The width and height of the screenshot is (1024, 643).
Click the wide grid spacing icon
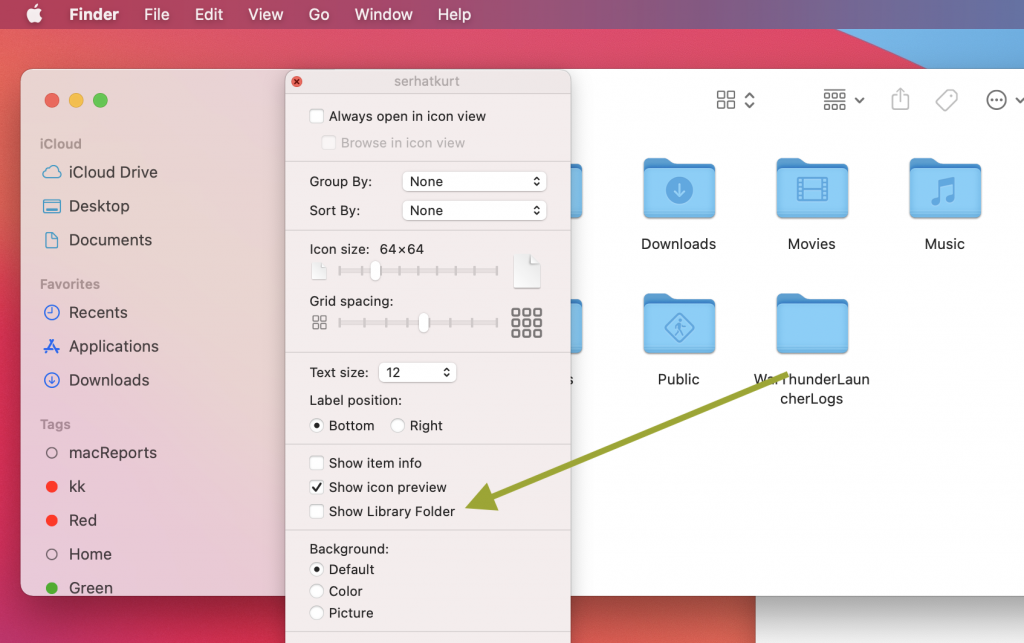526,322
